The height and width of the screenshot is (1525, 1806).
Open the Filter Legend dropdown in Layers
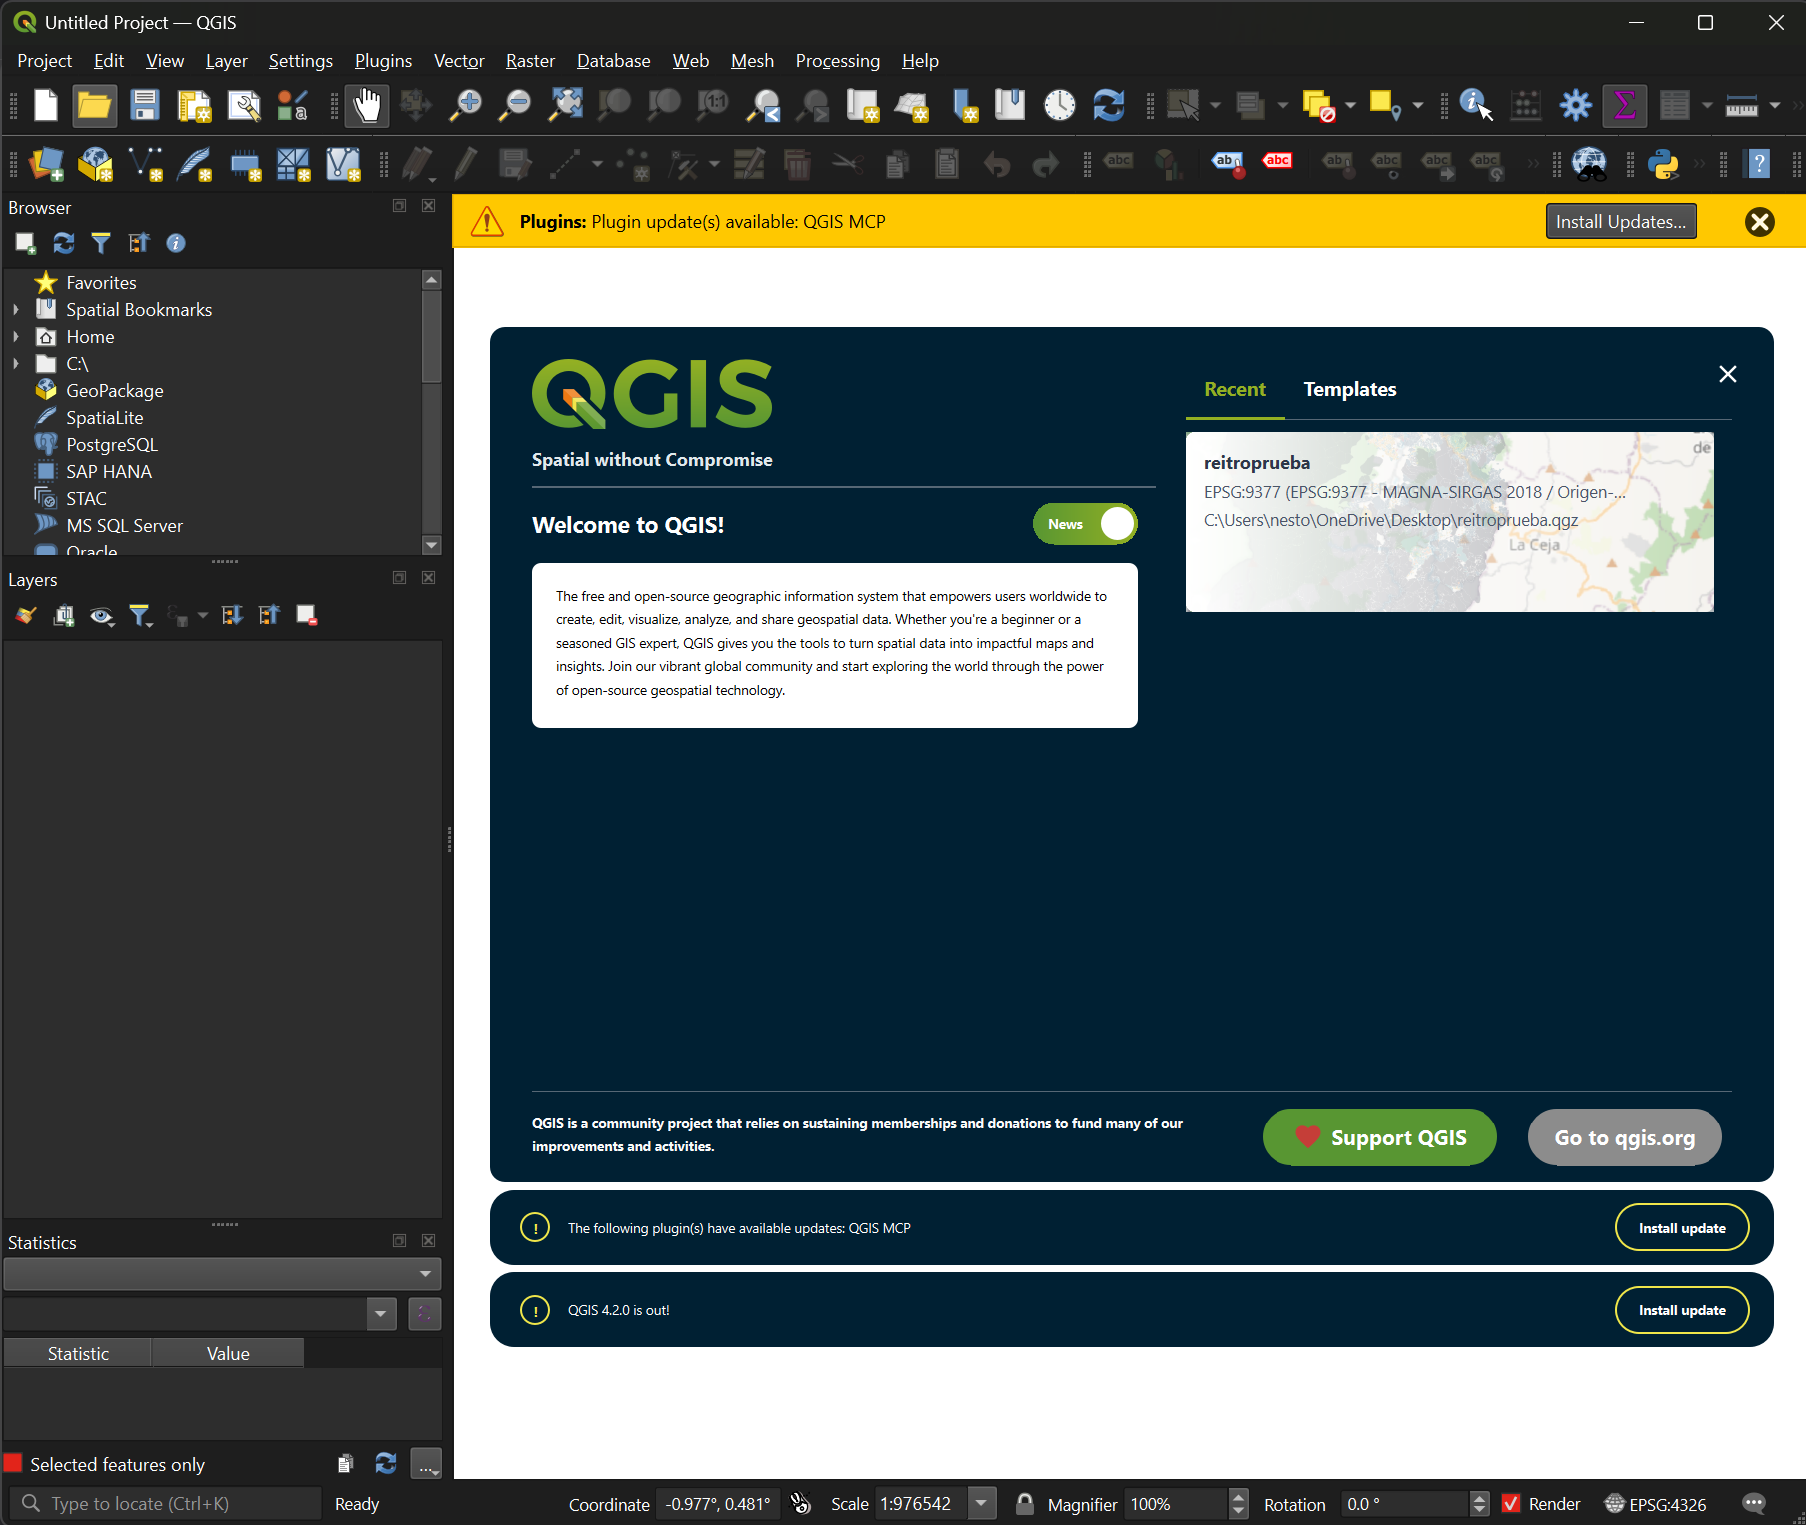140,616
